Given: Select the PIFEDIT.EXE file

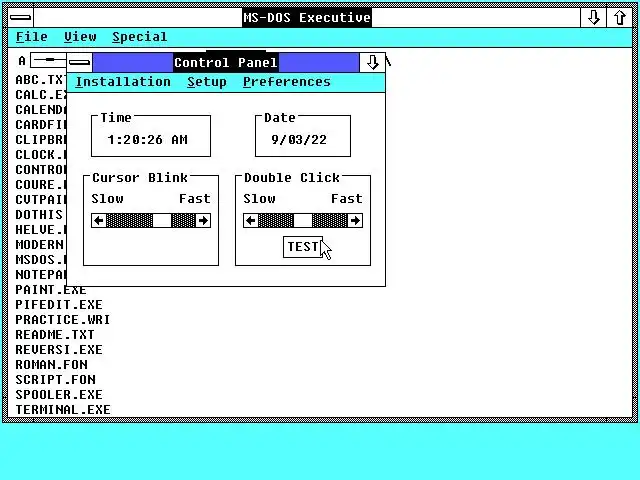Looking at the screenshot, I should 59,305.
